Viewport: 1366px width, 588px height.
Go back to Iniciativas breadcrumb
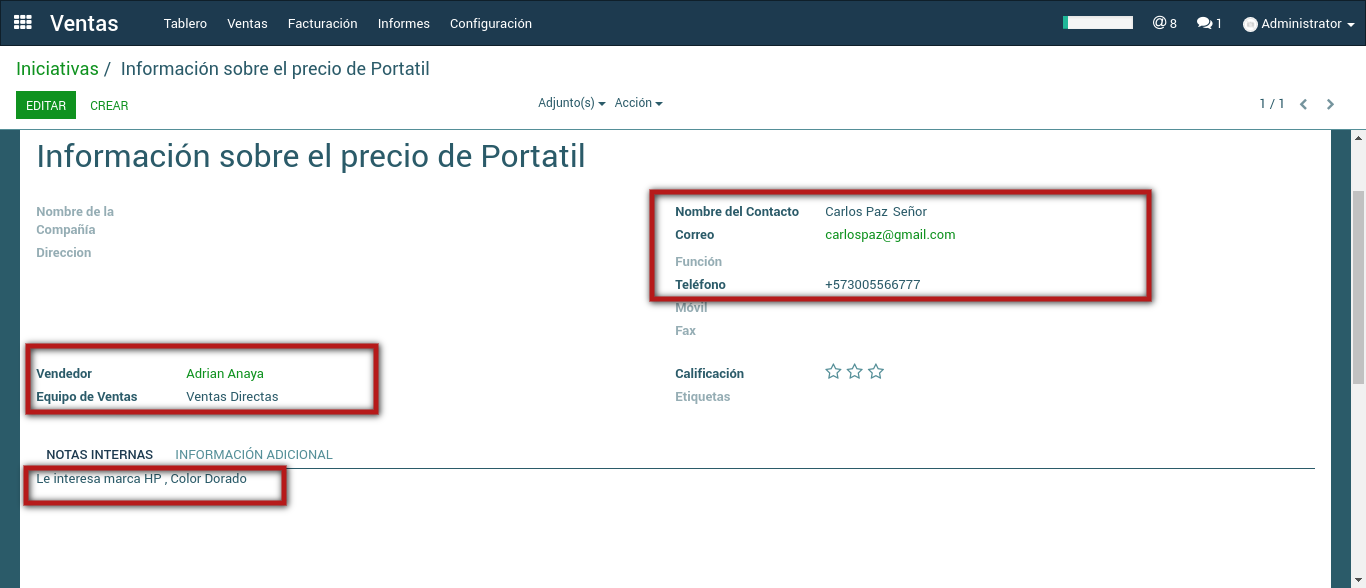(x=57, y=69)
